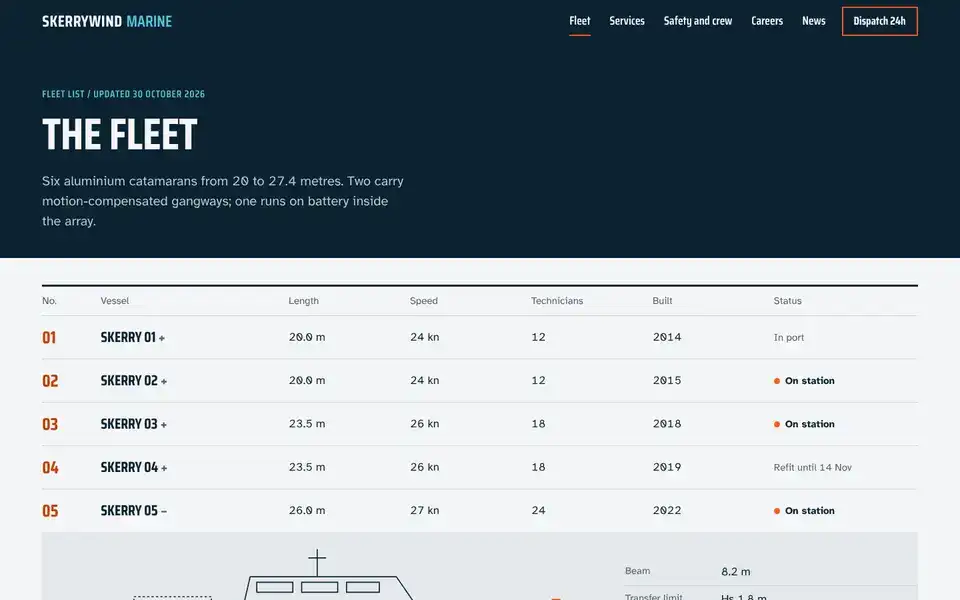Click the Status column header

pos(787,301)
